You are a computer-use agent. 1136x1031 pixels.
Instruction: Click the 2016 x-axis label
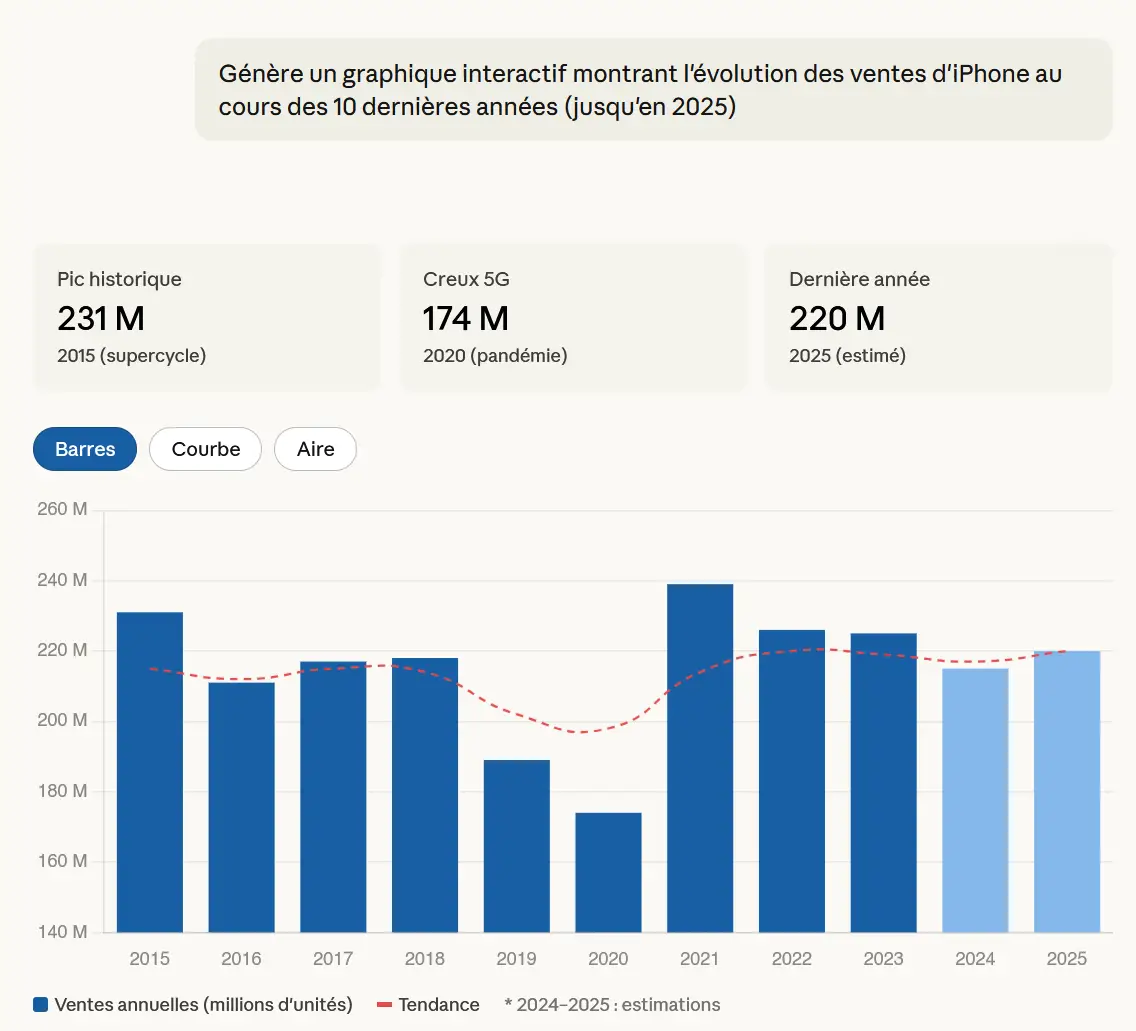(241, 959)
